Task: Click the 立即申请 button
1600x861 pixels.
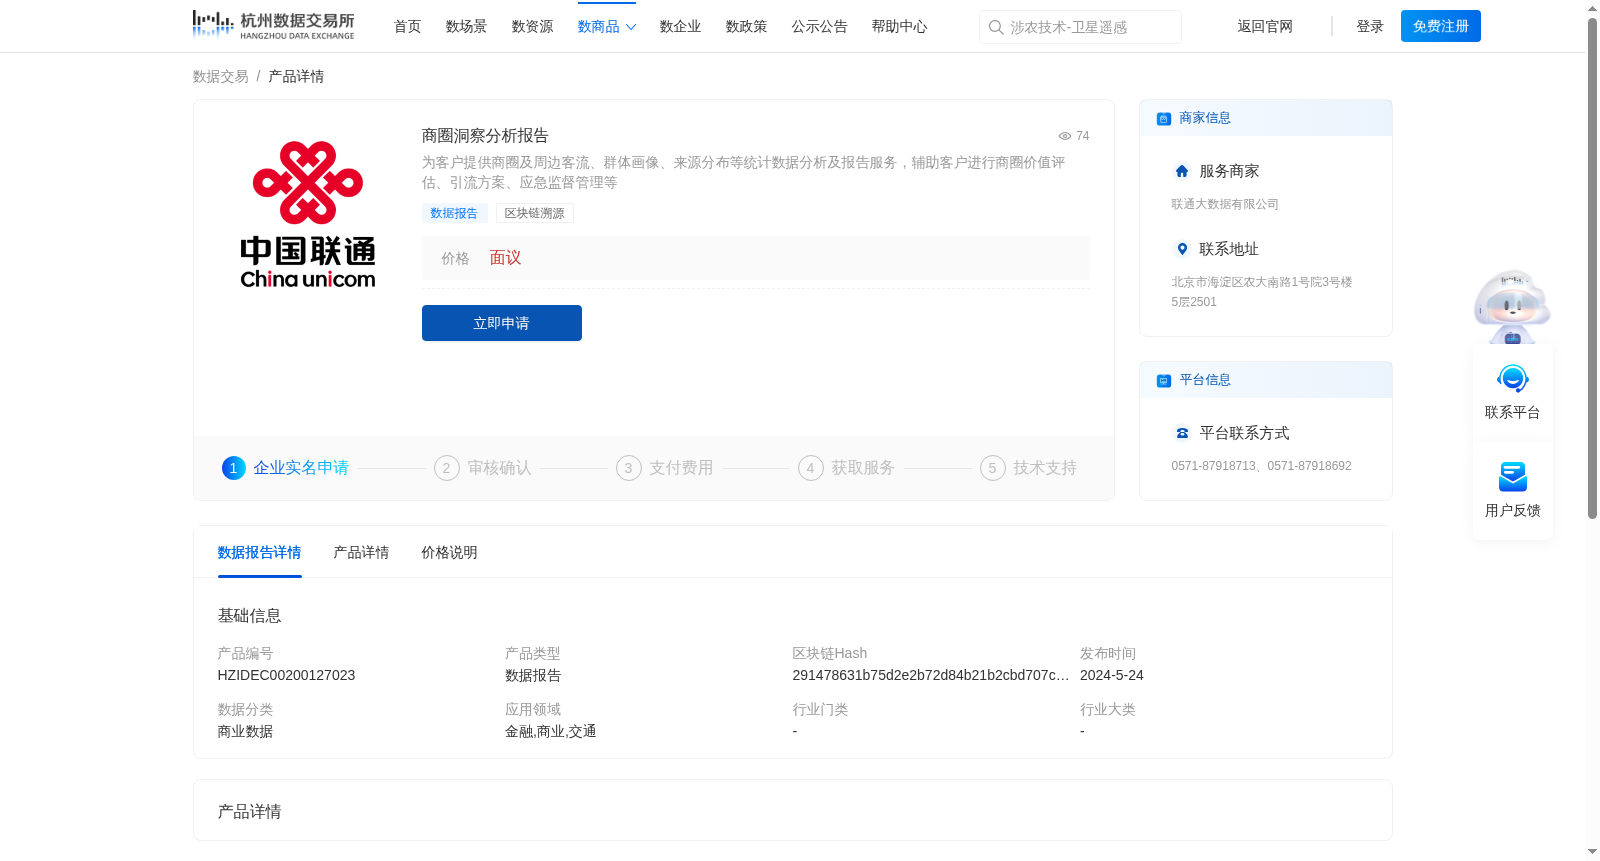Action: pyautogui.click(x=502, y=323)
